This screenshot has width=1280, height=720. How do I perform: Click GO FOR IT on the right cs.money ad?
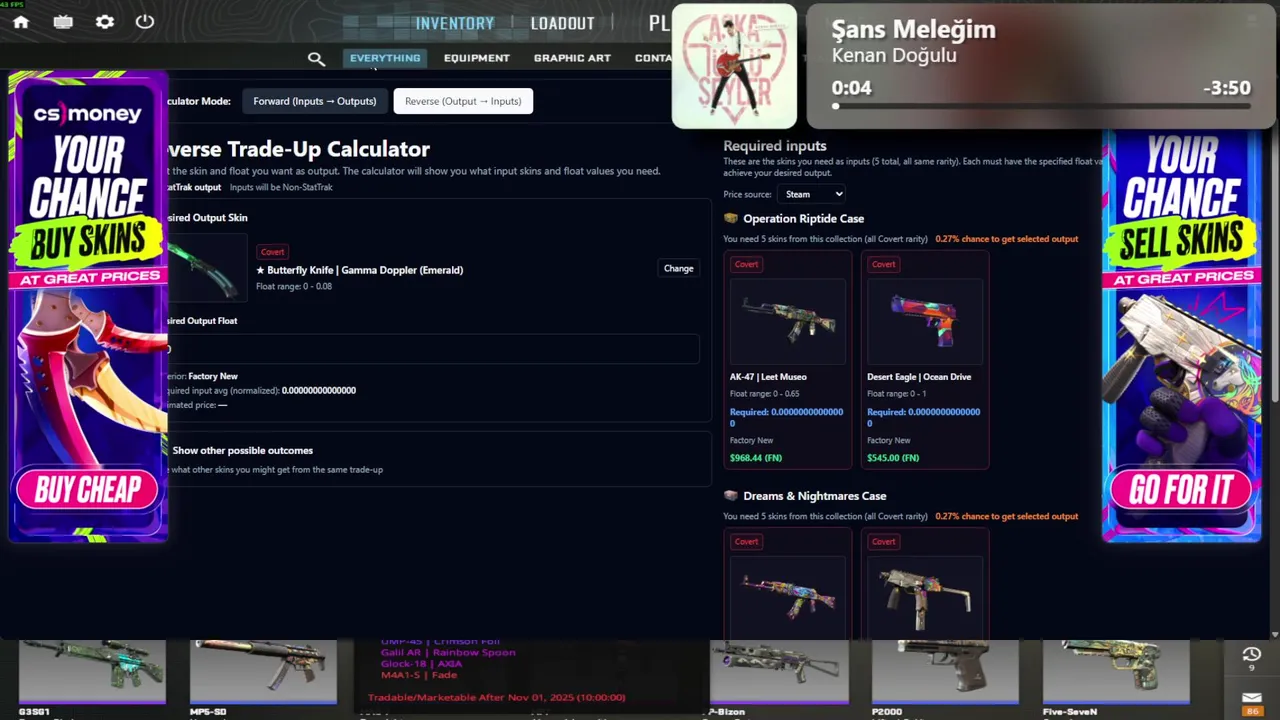(1181, 490)
